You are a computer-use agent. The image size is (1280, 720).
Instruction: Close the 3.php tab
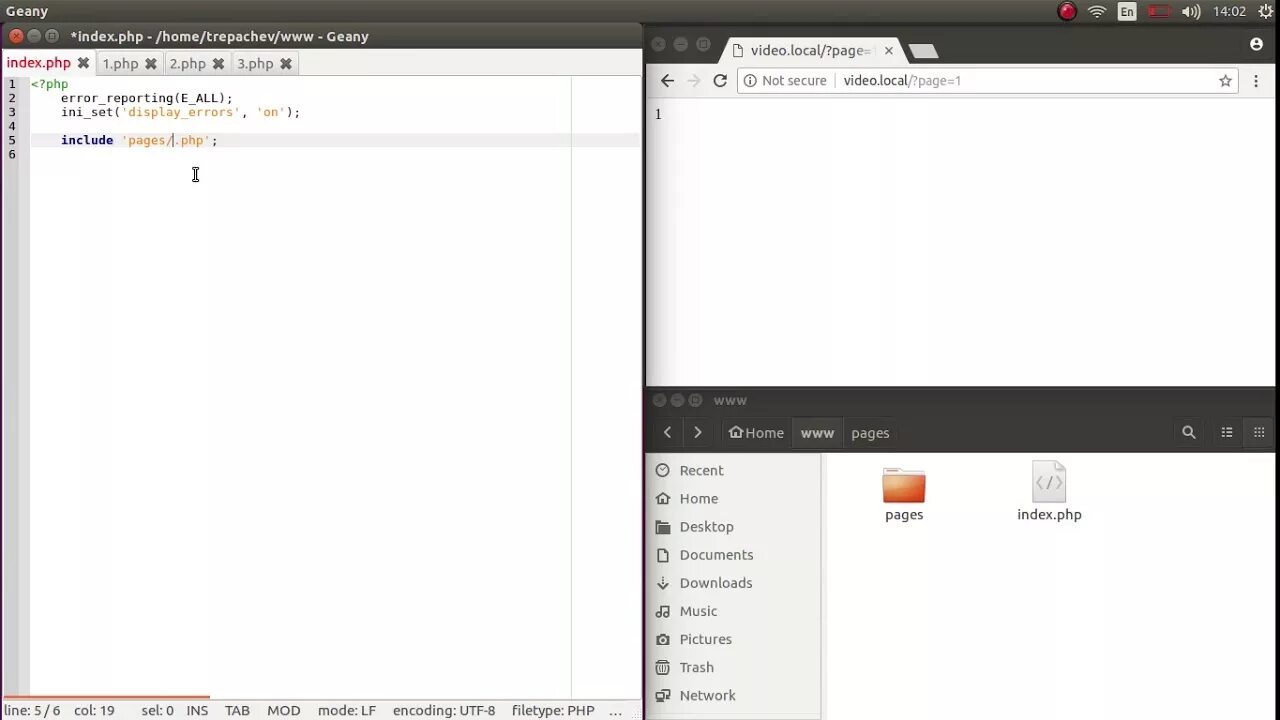[286, 63]
